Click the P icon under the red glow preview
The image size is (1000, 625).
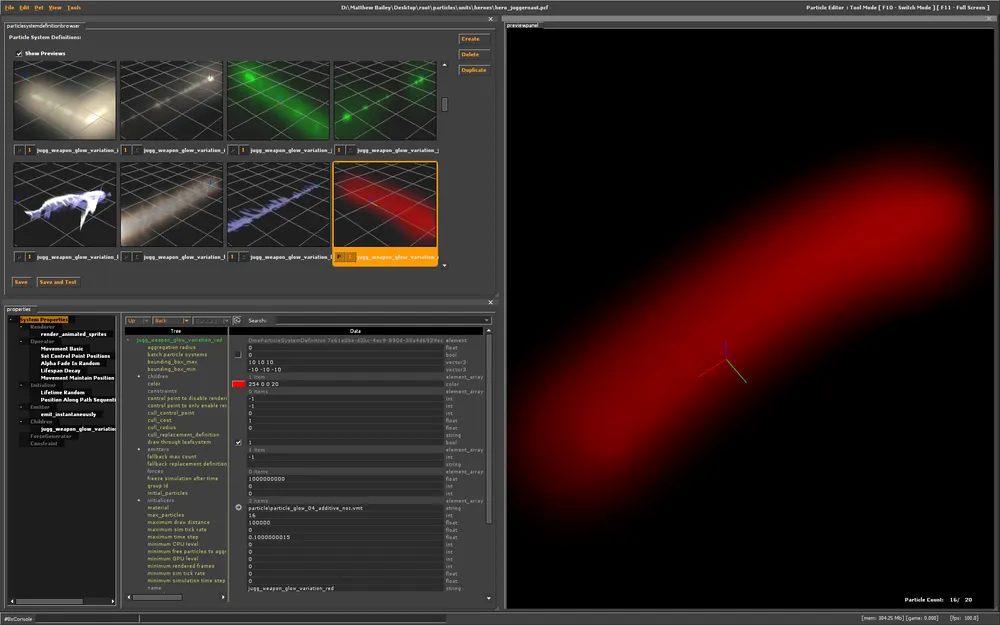(338, 257)
